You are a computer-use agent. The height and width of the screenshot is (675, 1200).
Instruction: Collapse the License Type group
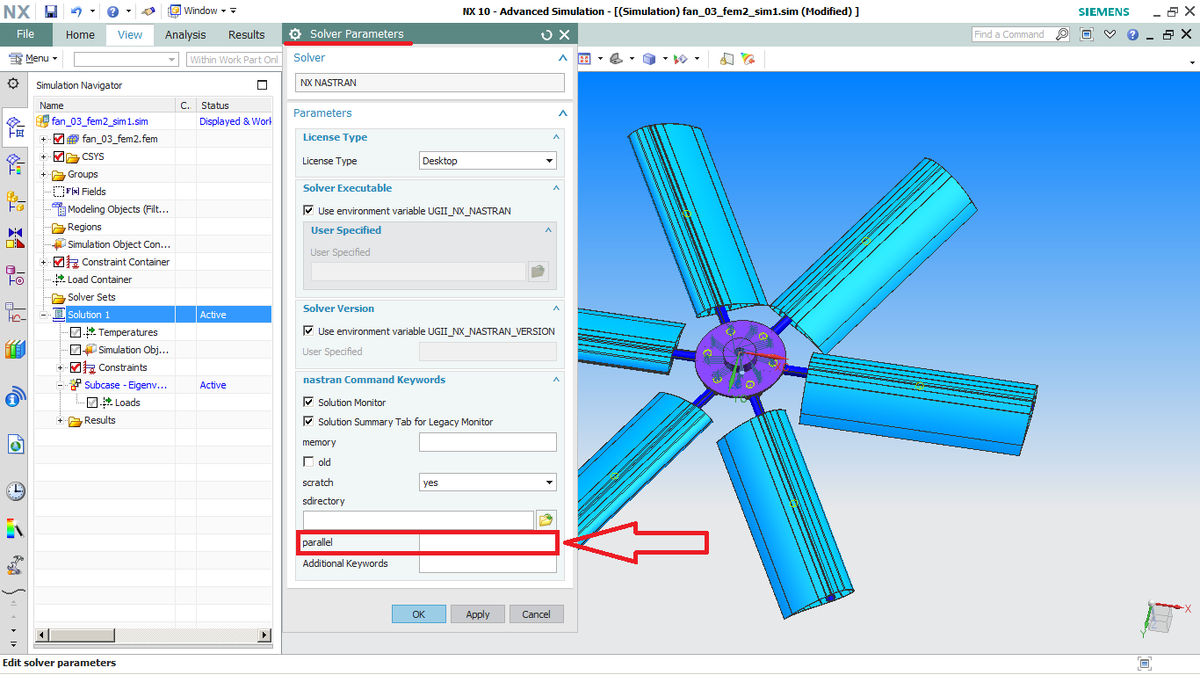[557, 137]
